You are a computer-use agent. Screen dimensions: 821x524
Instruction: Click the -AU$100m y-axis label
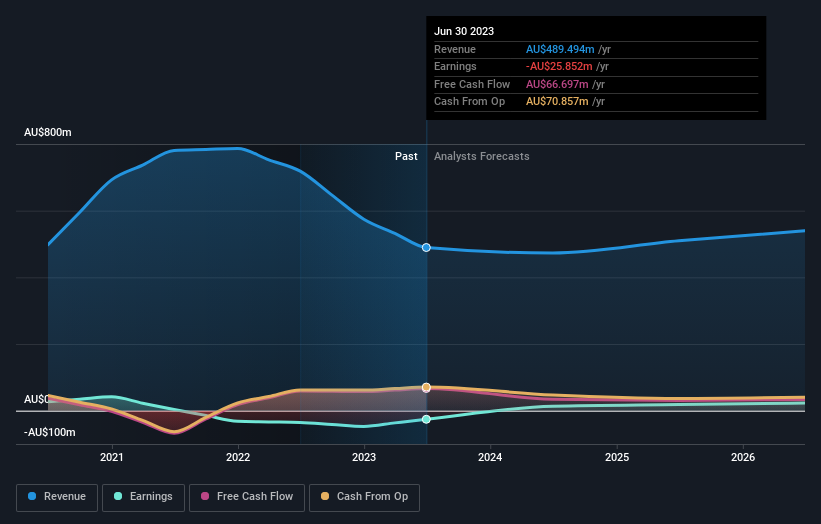pos(50,432)
